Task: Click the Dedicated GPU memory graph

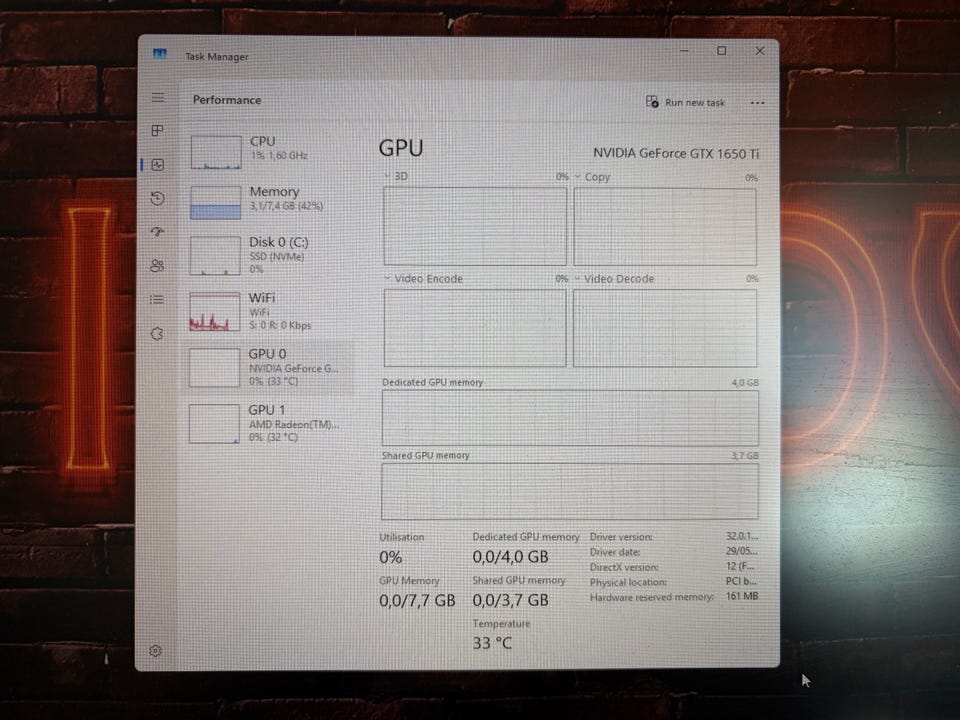Action: [x=570, y=418]
